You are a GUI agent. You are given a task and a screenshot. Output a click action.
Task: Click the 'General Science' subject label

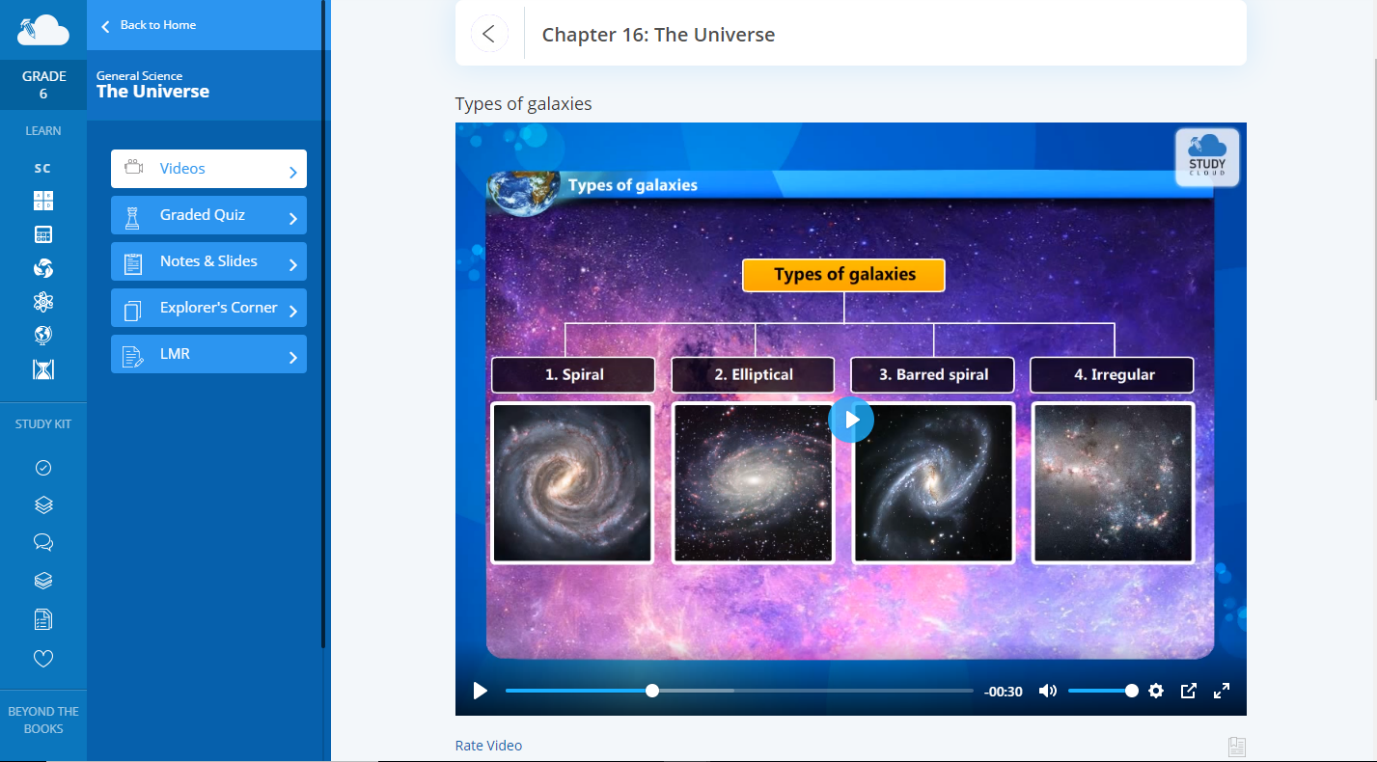[139, 76]
